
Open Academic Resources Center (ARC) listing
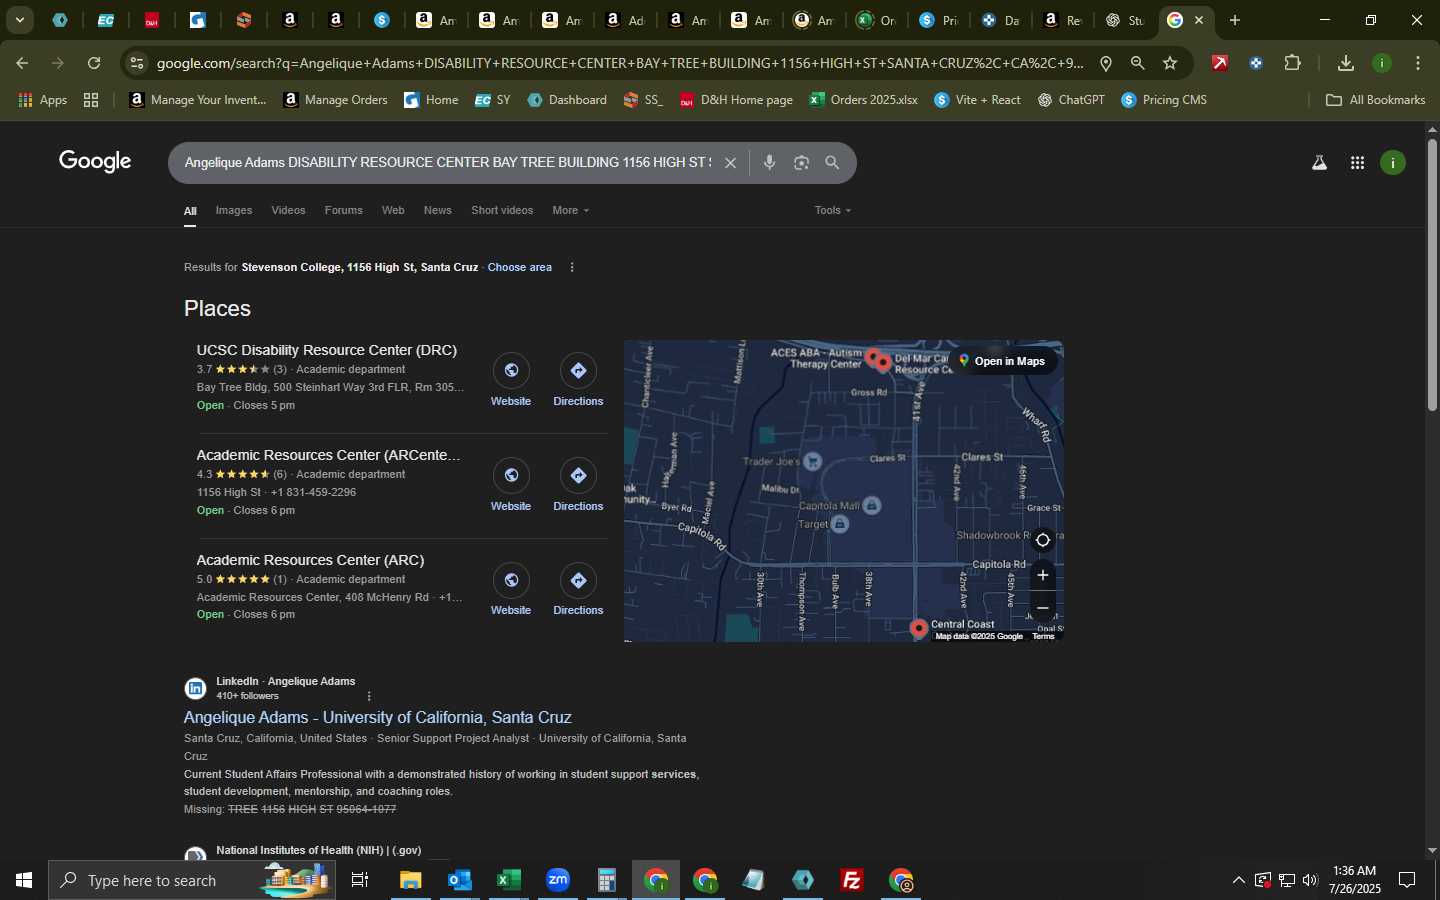click(x=310, y=560)
